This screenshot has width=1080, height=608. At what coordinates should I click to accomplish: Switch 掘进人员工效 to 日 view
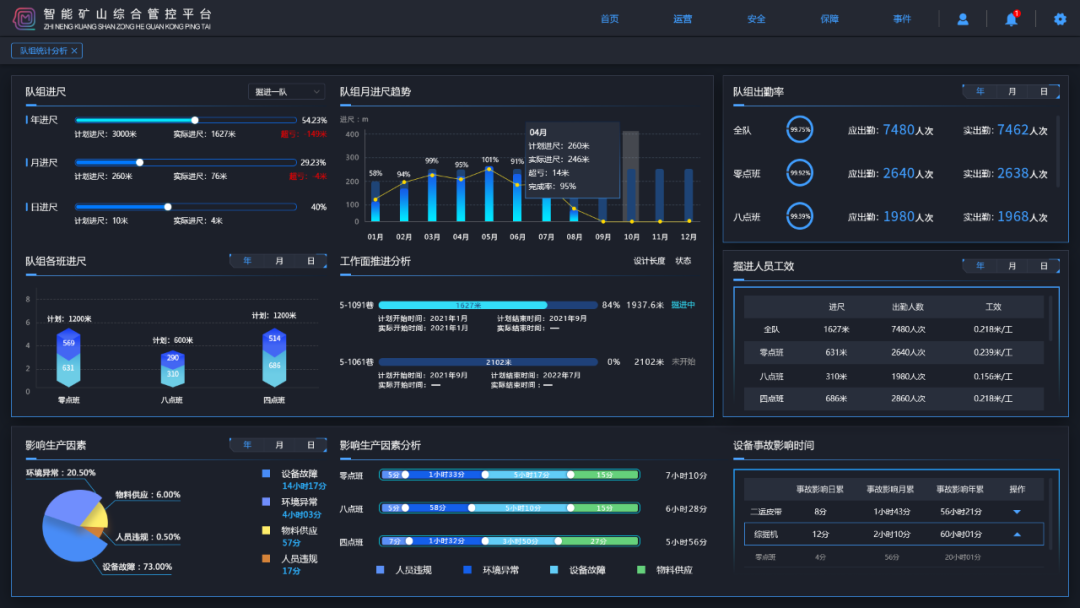[x=1043, y=266]
